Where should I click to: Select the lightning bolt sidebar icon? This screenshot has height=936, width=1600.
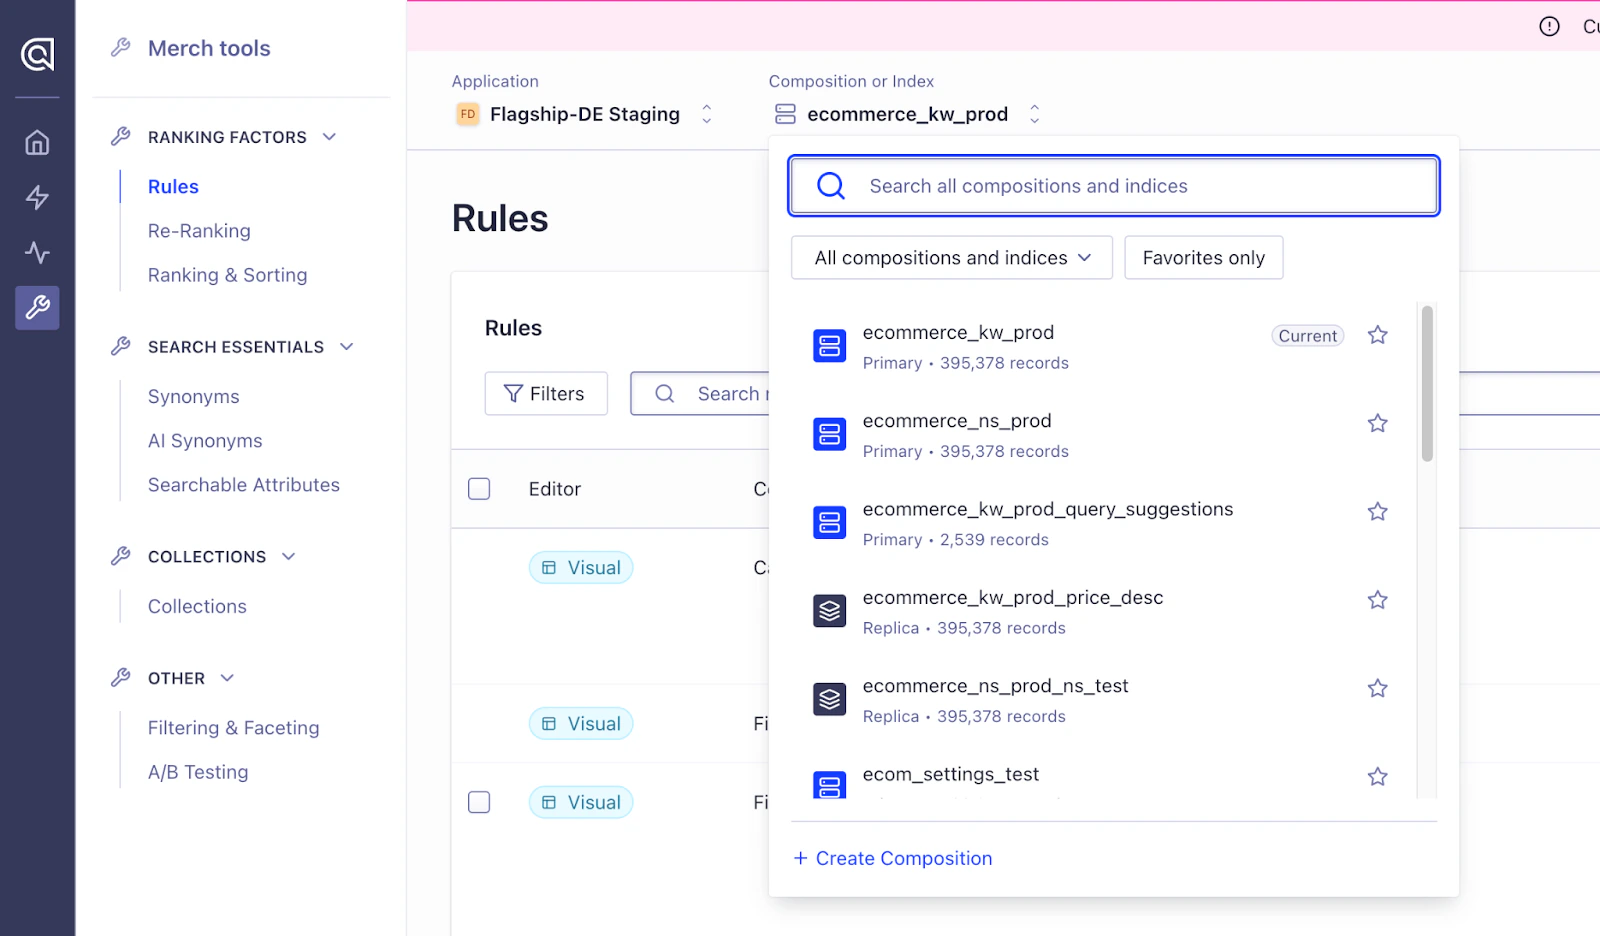(x=36, y=197)
